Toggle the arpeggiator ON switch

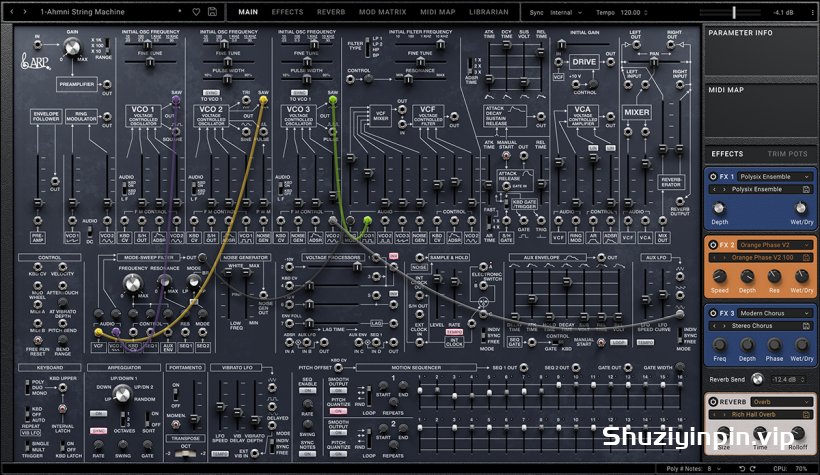tap(98, 414)
